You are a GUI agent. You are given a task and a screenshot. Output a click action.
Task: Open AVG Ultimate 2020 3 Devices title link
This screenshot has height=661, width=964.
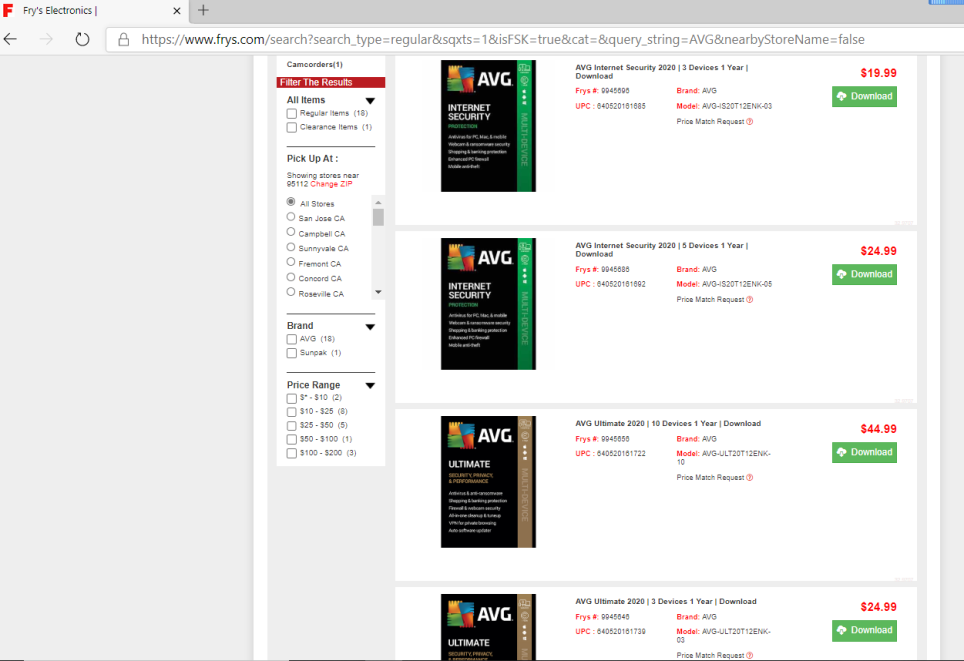[x=666, y=601]
